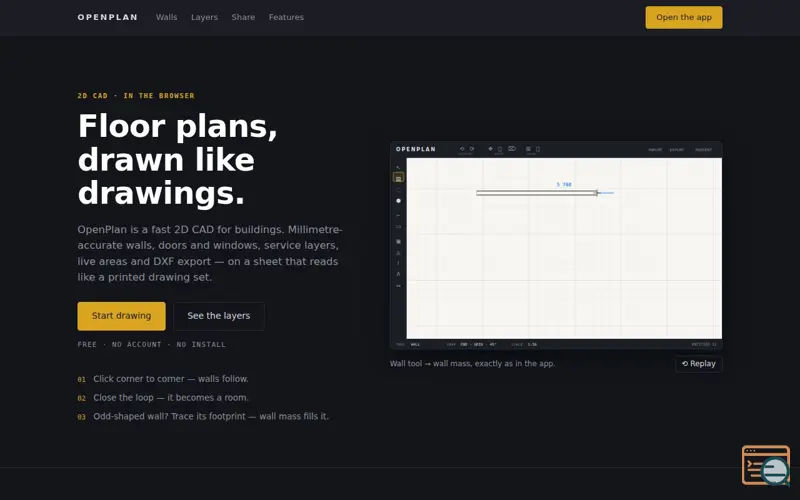Select the letter A text tool in preview
The image size is (800, 500).
point(398,274)
